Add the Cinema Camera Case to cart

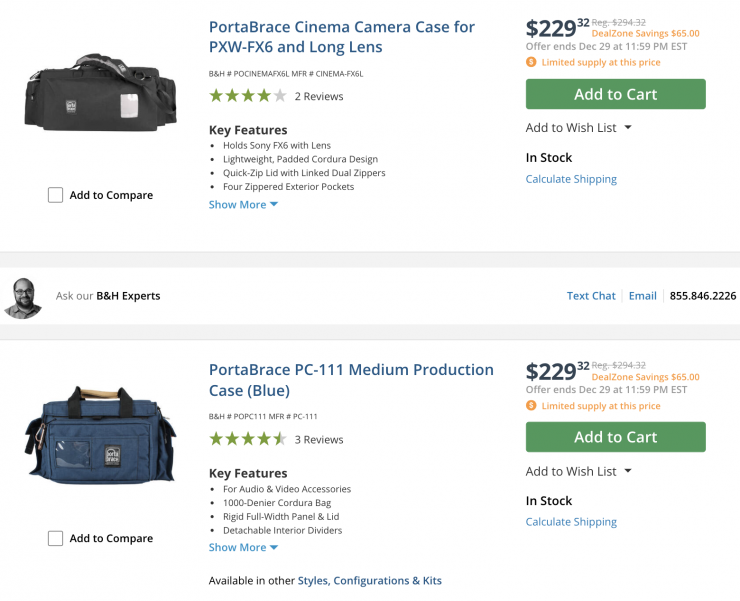pos(615,94)
